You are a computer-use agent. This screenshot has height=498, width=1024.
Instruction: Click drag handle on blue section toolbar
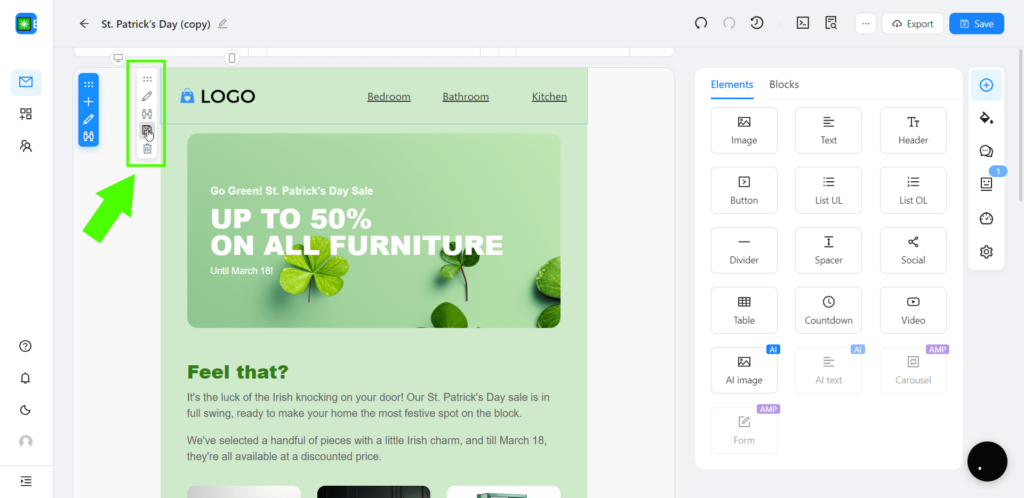click(x=89, y=84)
